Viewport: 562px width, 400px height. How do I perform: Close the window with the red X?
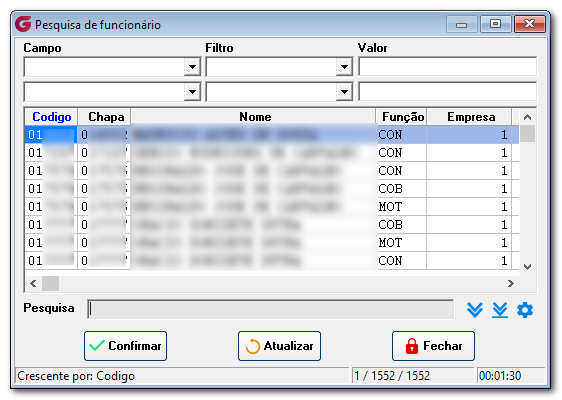coord(530,24)
